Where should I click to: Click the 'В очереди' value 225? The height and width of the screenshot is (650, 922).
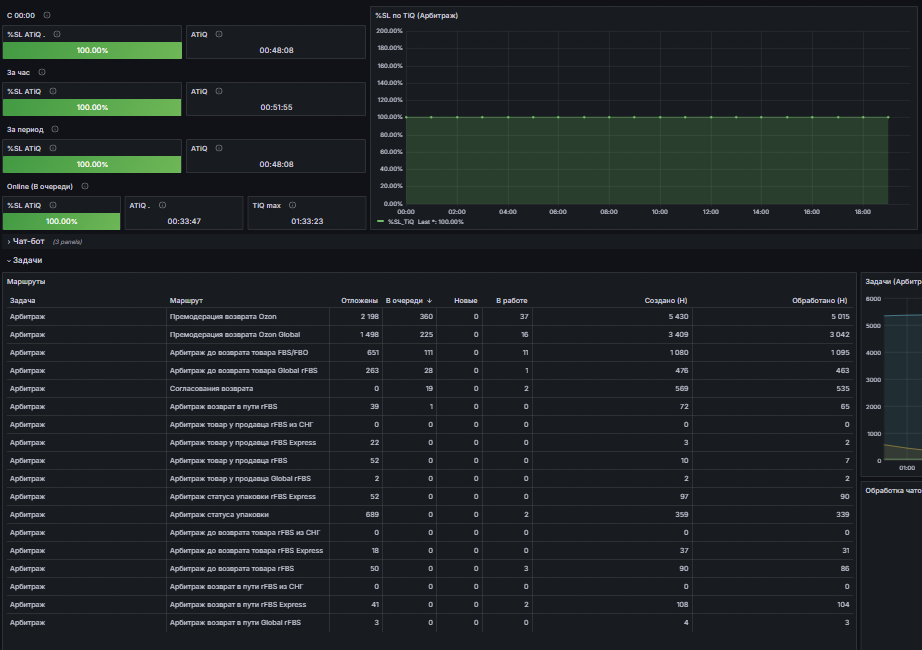click(426, 335)
